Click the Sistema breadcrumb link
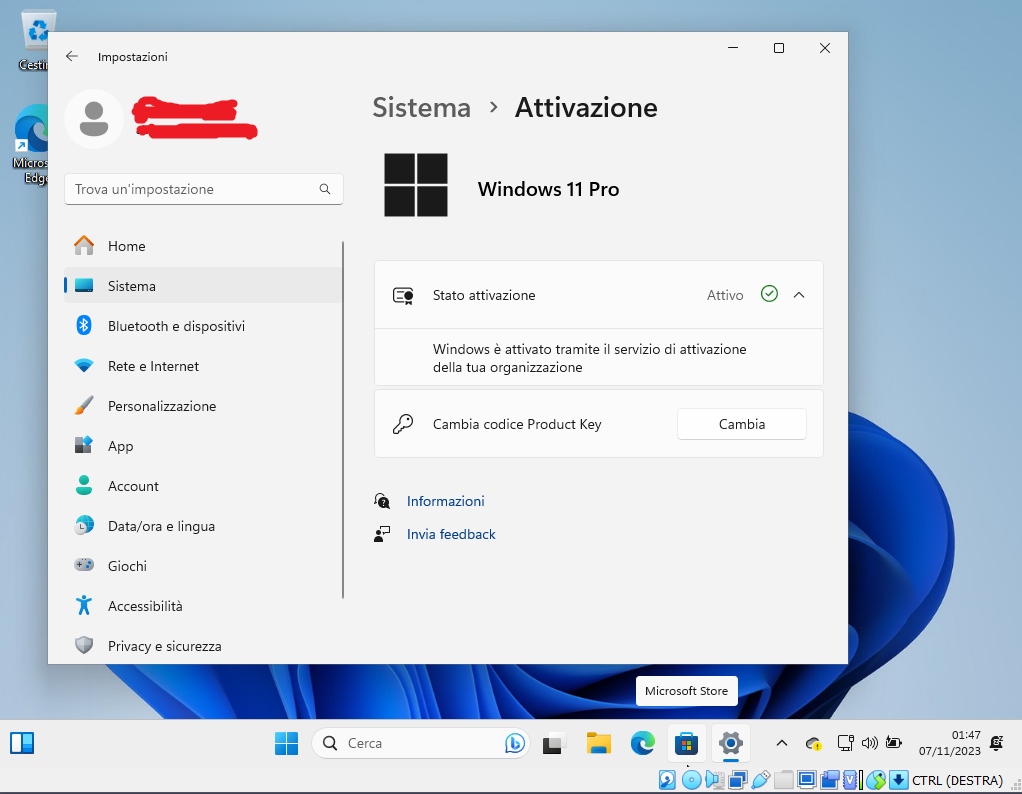1022x794 pixels. [422, 108]
